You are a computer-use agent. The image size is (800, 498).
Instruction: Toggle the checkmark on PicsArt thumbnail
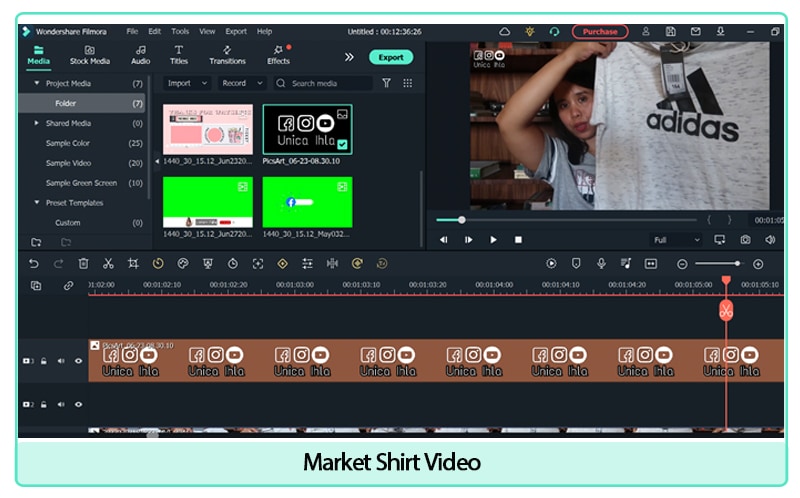(342, 144)
